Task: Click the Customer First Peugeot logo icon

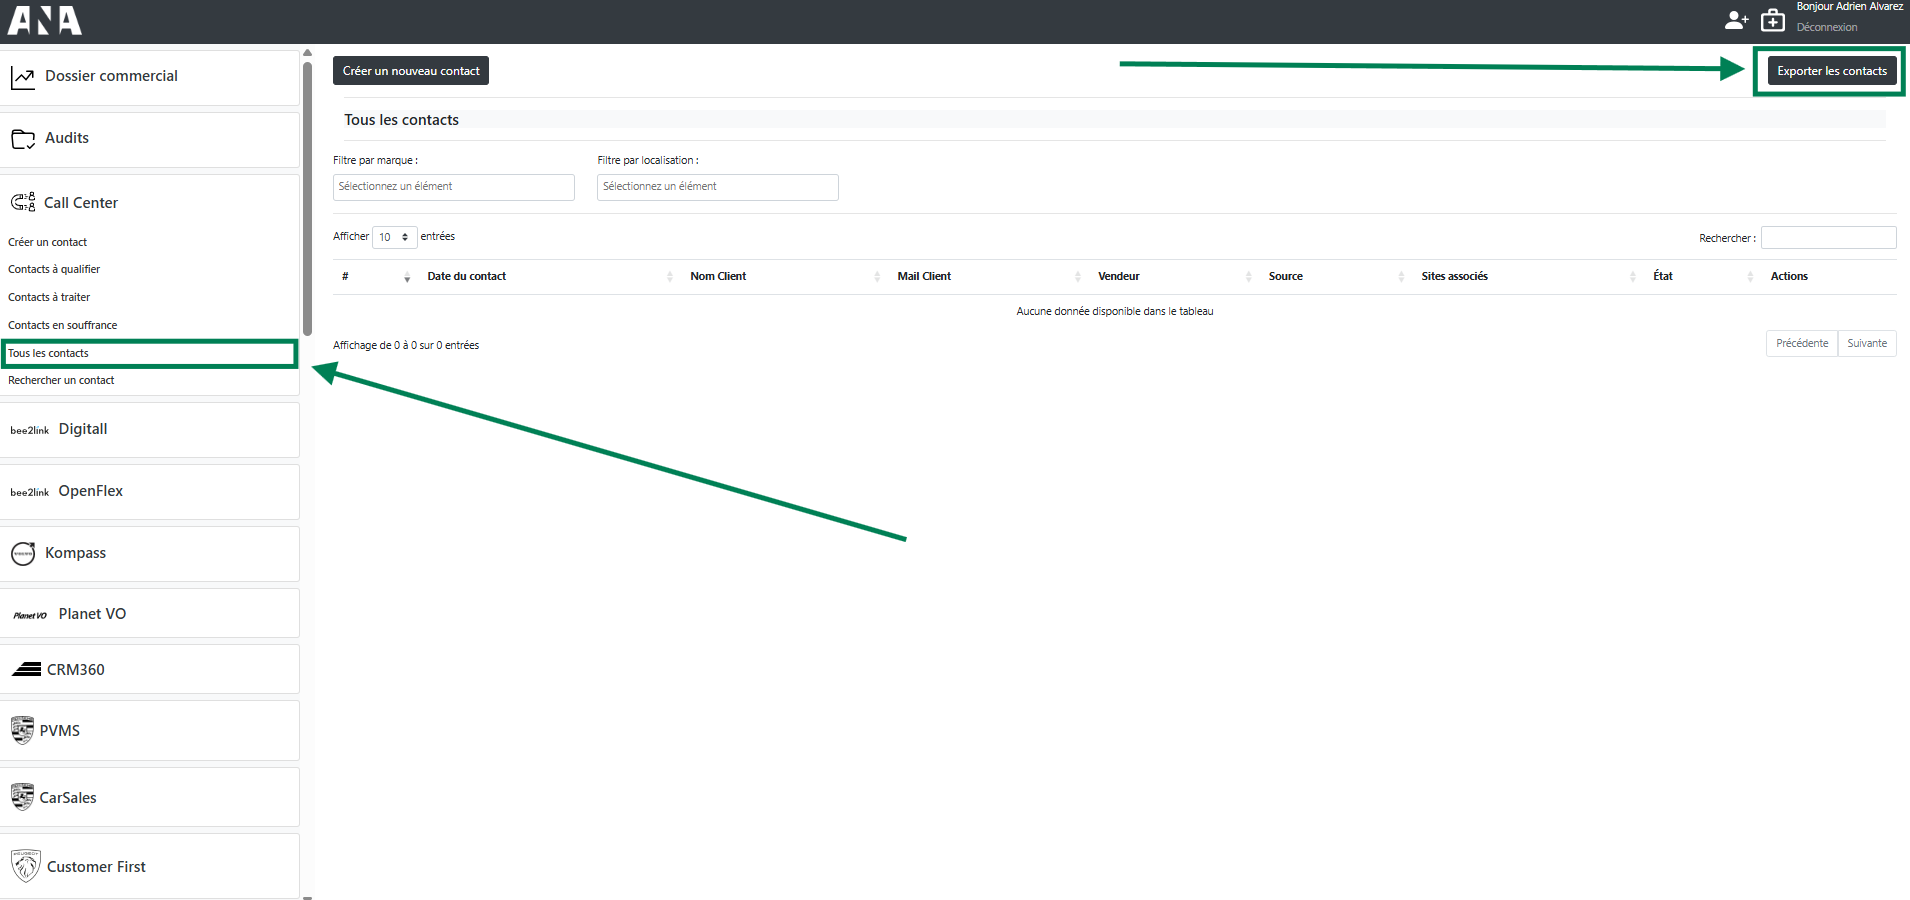Action: [x=25, y=866]
